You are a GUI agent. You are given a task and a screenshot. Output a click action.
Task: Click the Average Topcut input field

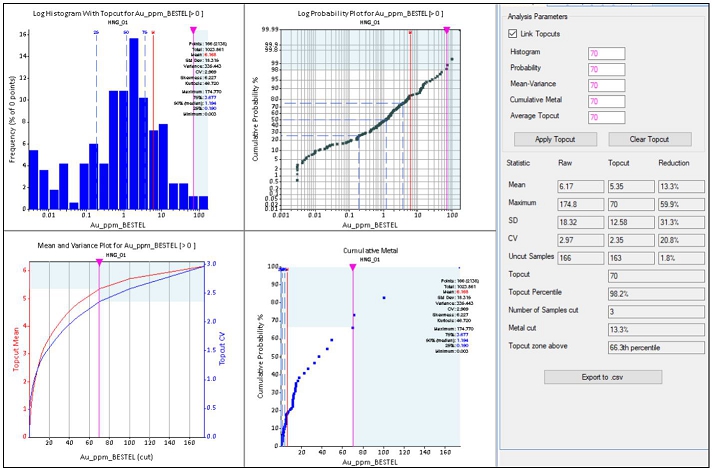pyautogui.click(x=606, y=117)
